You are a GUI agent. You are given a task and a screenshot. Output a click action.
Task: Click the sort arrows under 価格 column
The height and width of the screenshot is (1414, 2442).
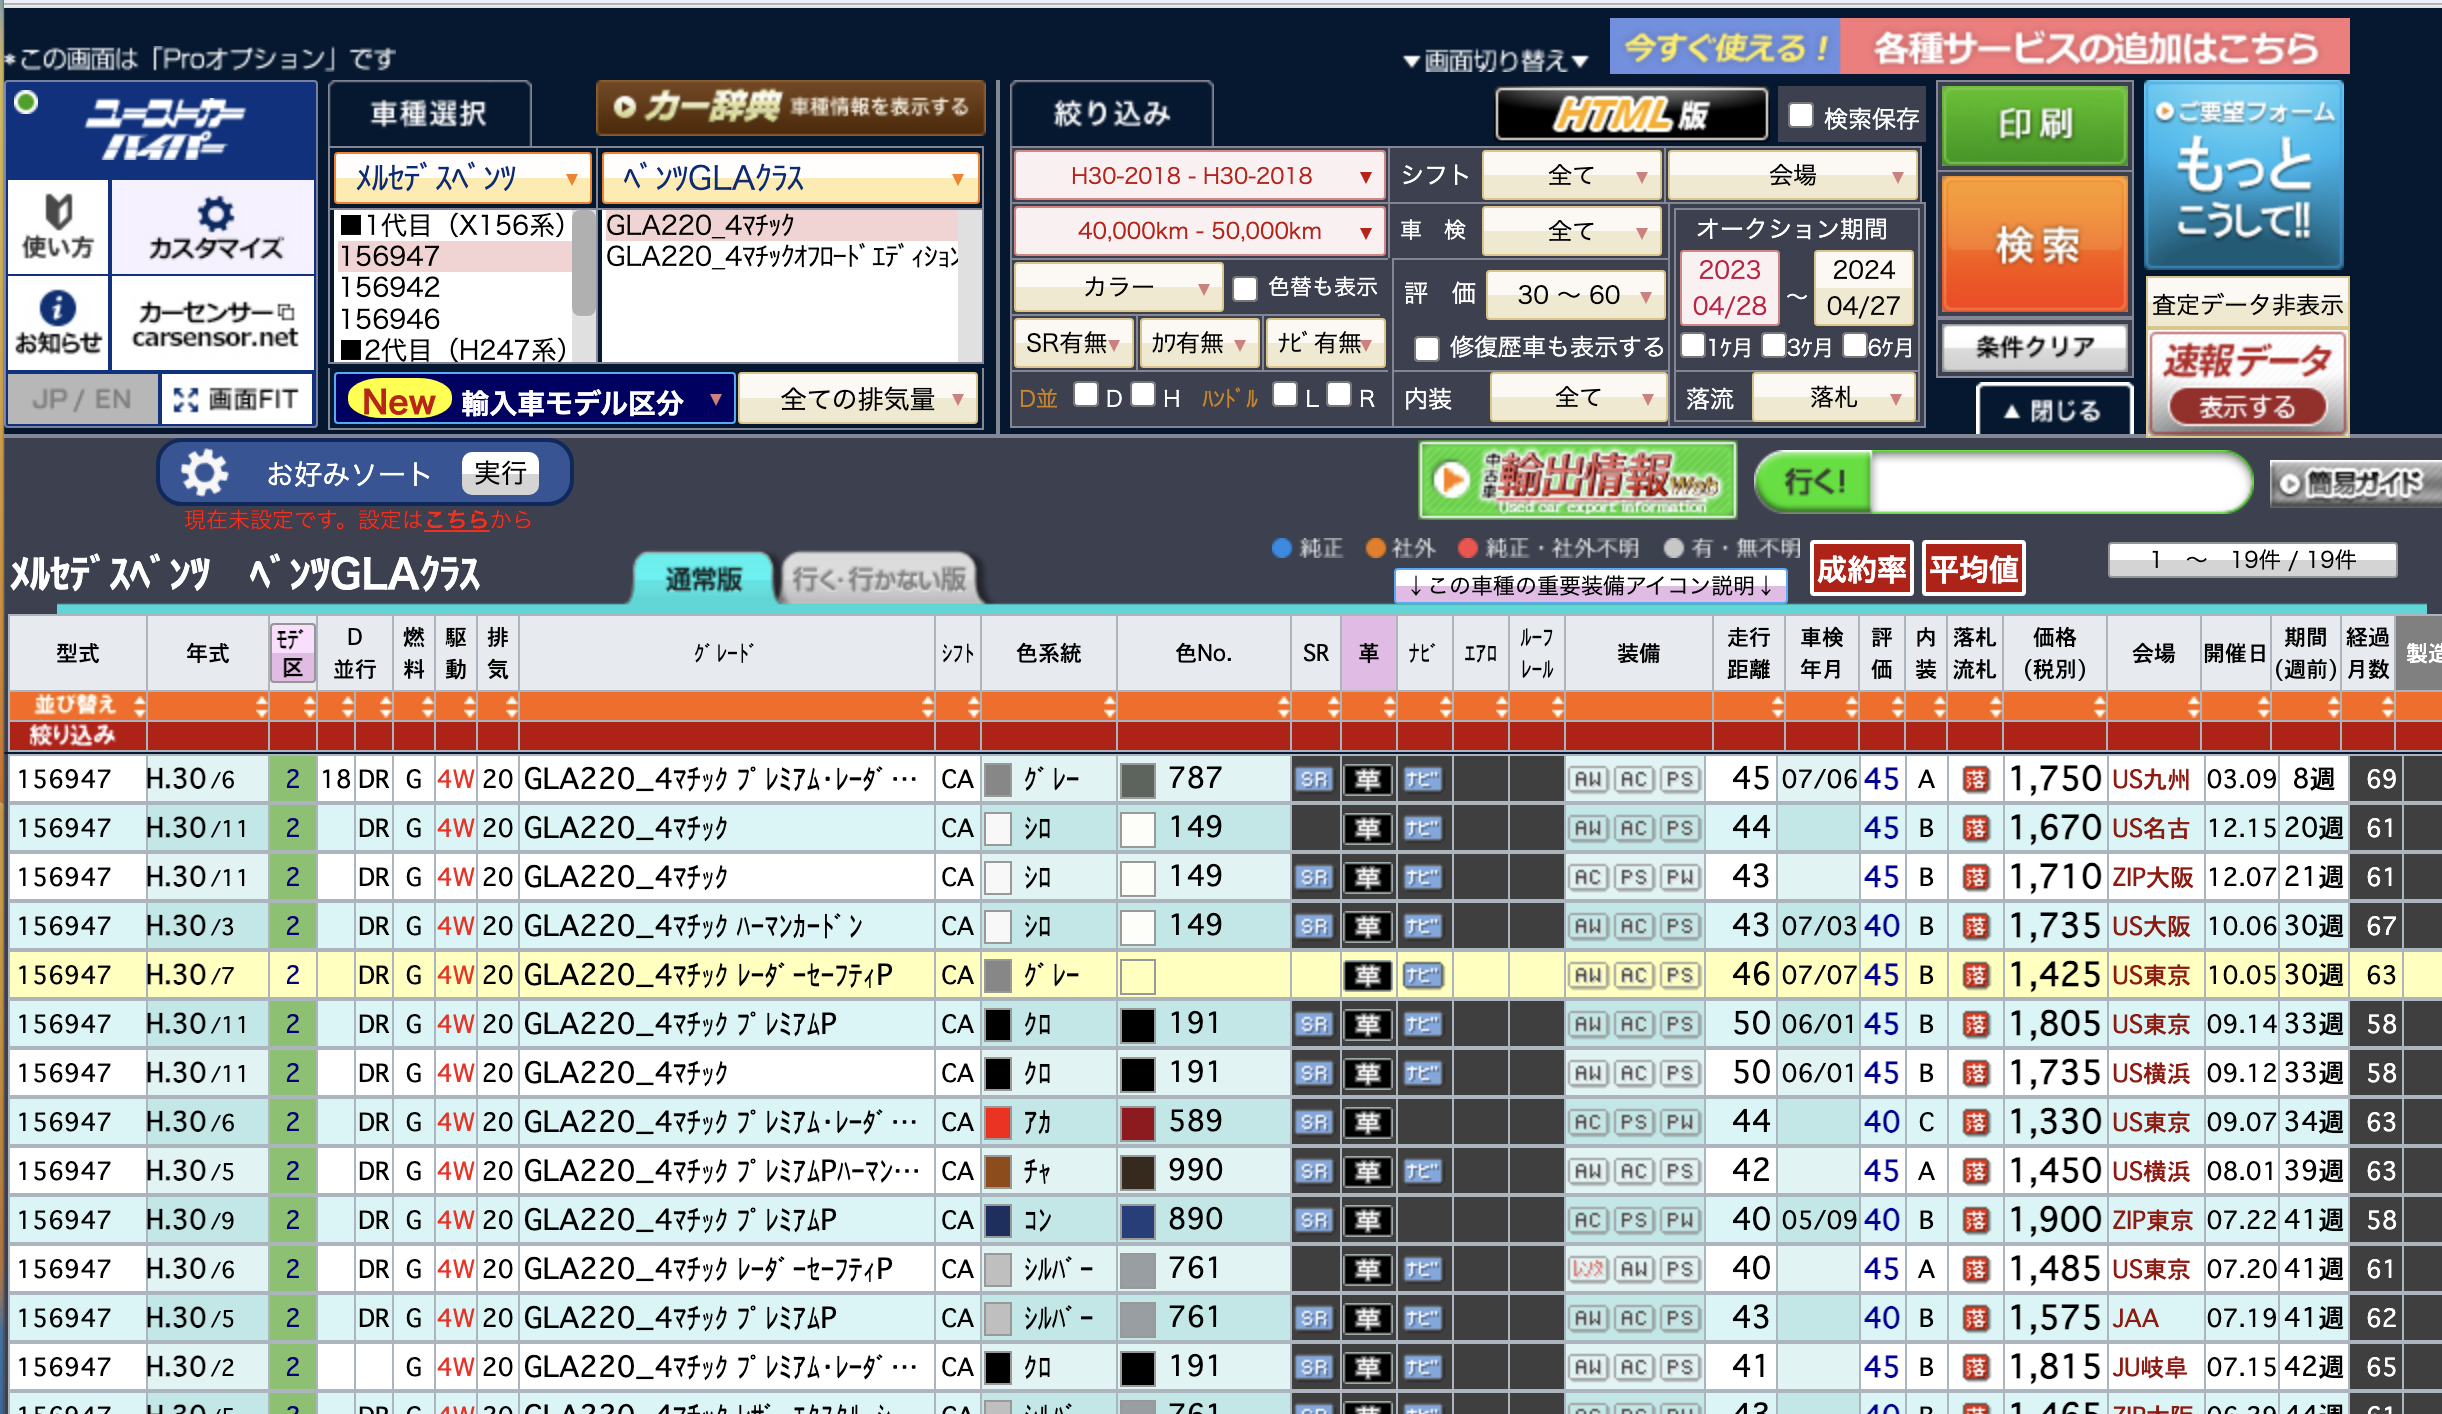point(2098,706)
